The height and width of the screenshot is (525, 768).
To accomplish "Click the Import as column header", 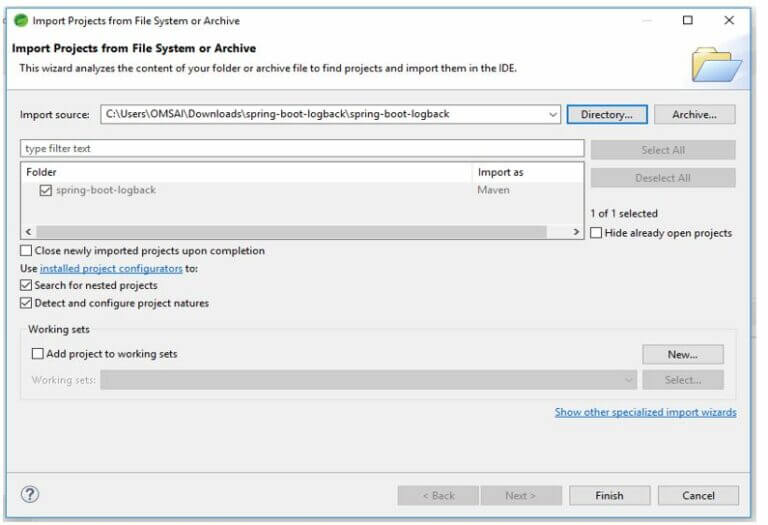I will pyautogui.click(x=528, y=172).
